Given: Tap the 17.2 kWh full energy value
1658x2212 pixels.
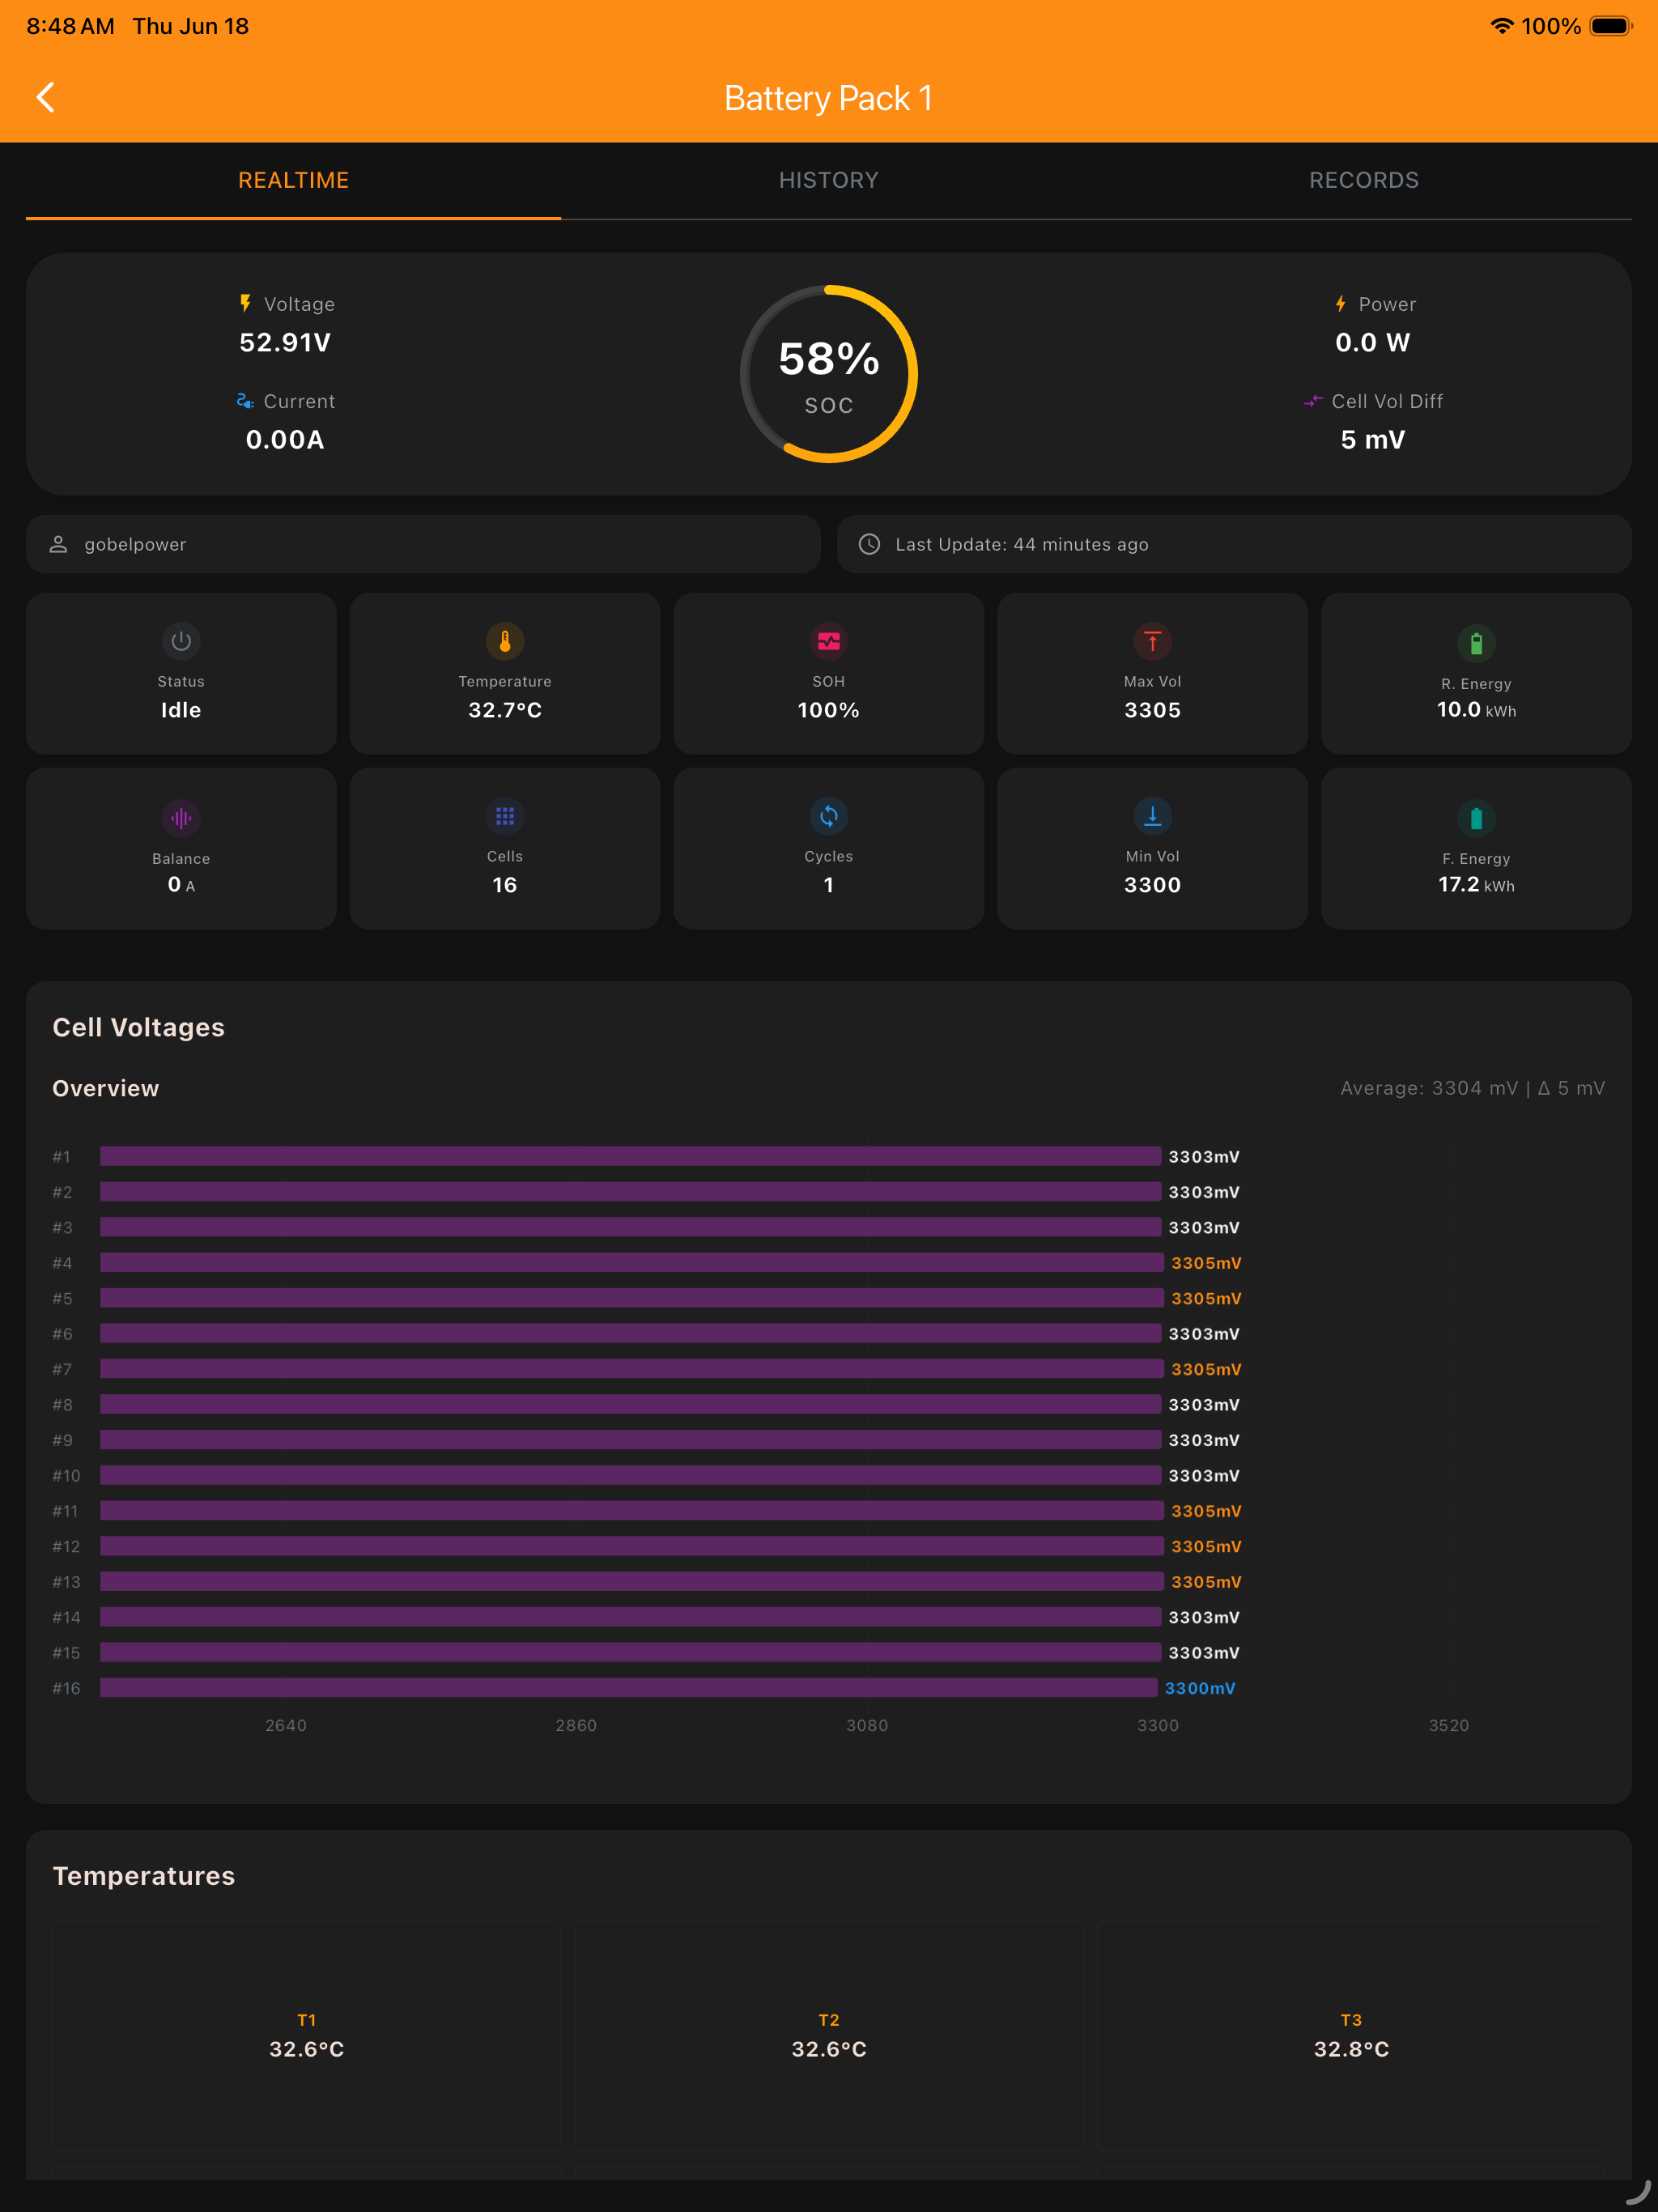Looking at the screenshot, I should click(1476, 884).
